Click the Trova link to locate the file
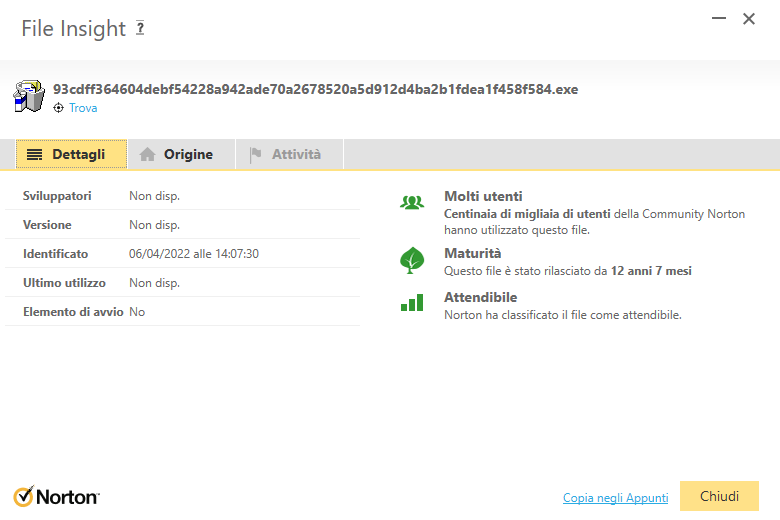This screenshot has width=780, height=520. pyautogui.click(x=83, y=108)
